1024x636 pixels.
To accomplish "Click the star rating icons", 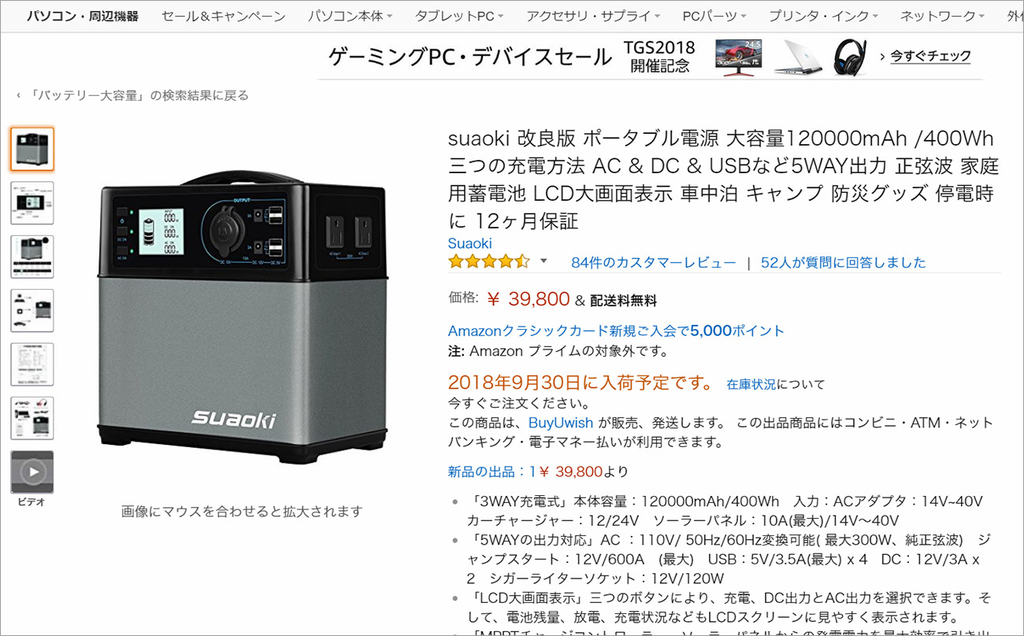I will tap(488, 262).
